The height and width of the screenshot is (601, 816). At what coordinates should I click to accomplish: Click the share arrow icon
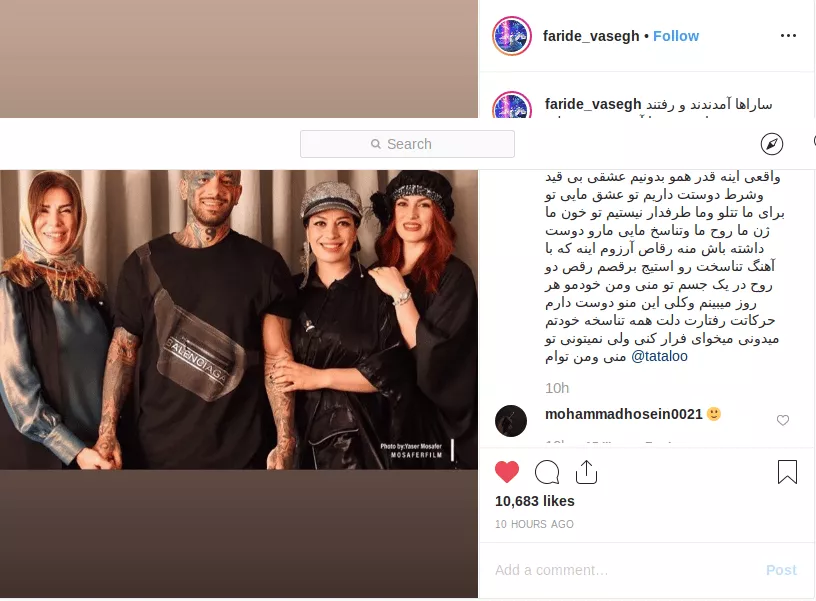tap(586, 472)
